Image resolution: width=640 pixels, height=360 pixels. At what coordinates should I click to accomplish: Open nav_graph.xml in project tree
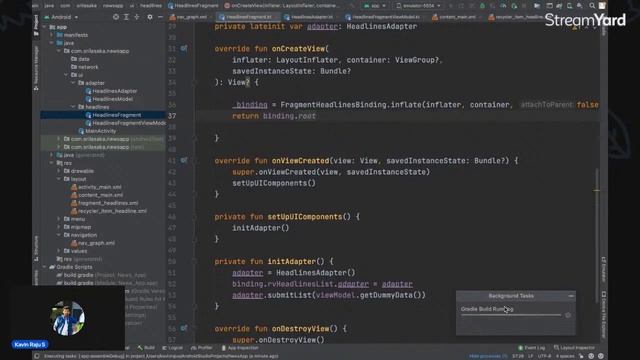click(93, 243)
